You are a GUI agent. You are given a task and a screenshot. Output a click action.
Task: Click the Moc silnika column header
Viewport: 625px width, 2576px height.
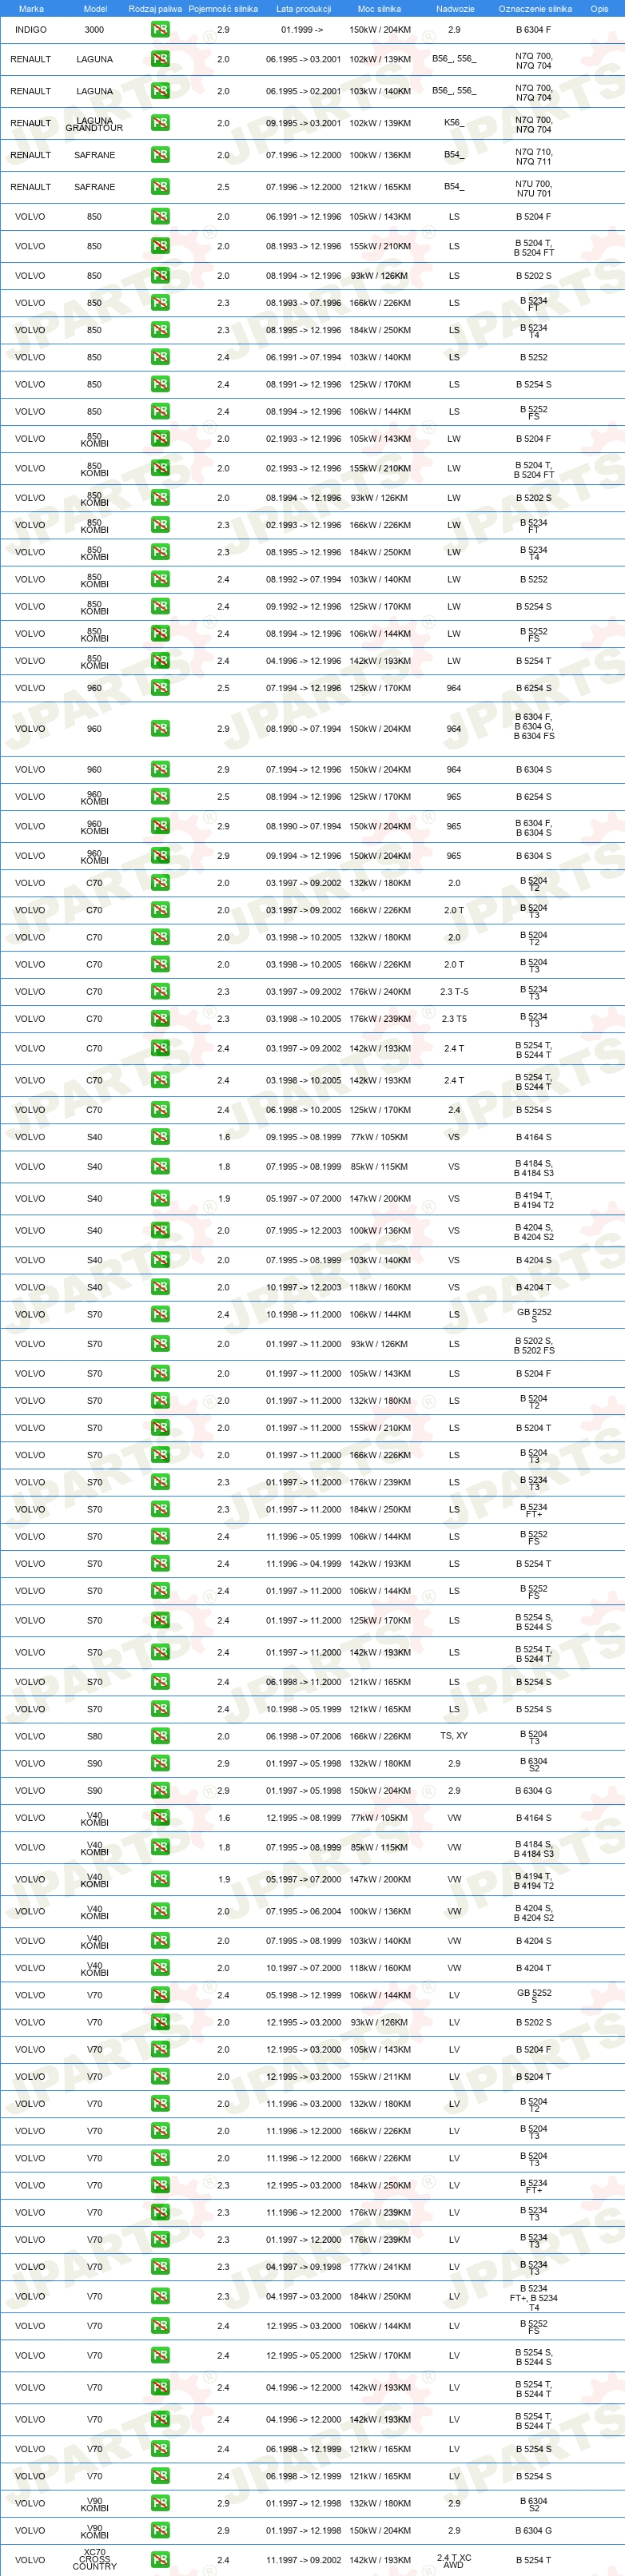(x=379, y=9)
